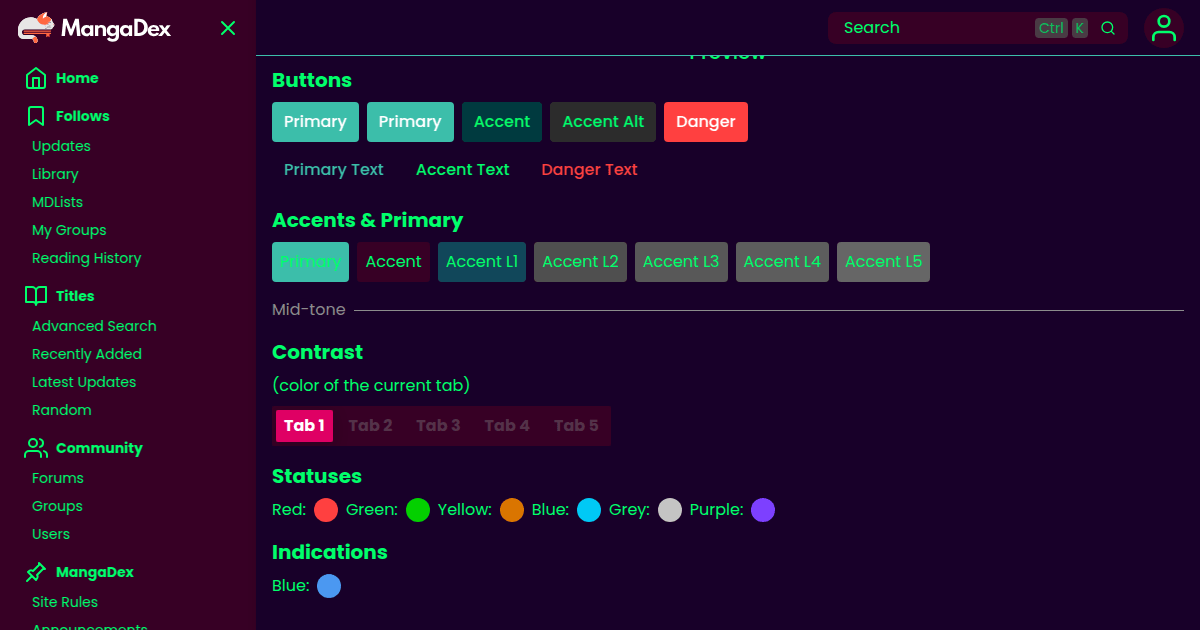Click the Contrast heading
The image size is (1200, 630).
tap(317, 352)
